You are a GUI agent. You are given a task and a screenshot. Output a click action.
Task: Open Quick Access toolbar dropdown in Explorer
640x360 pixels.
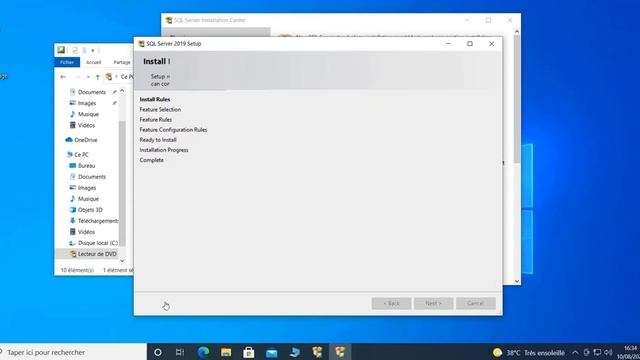pos(93,50)
